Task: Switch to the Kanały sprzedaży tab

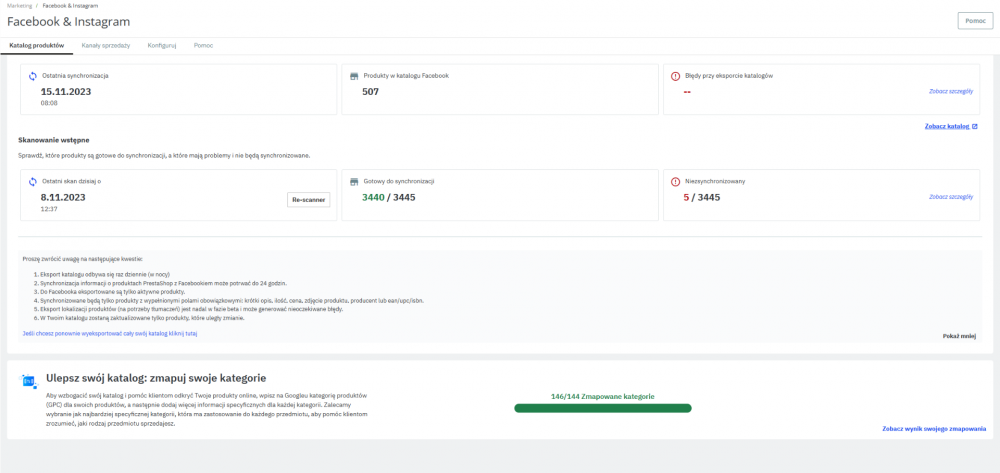Action: point(106,46)
